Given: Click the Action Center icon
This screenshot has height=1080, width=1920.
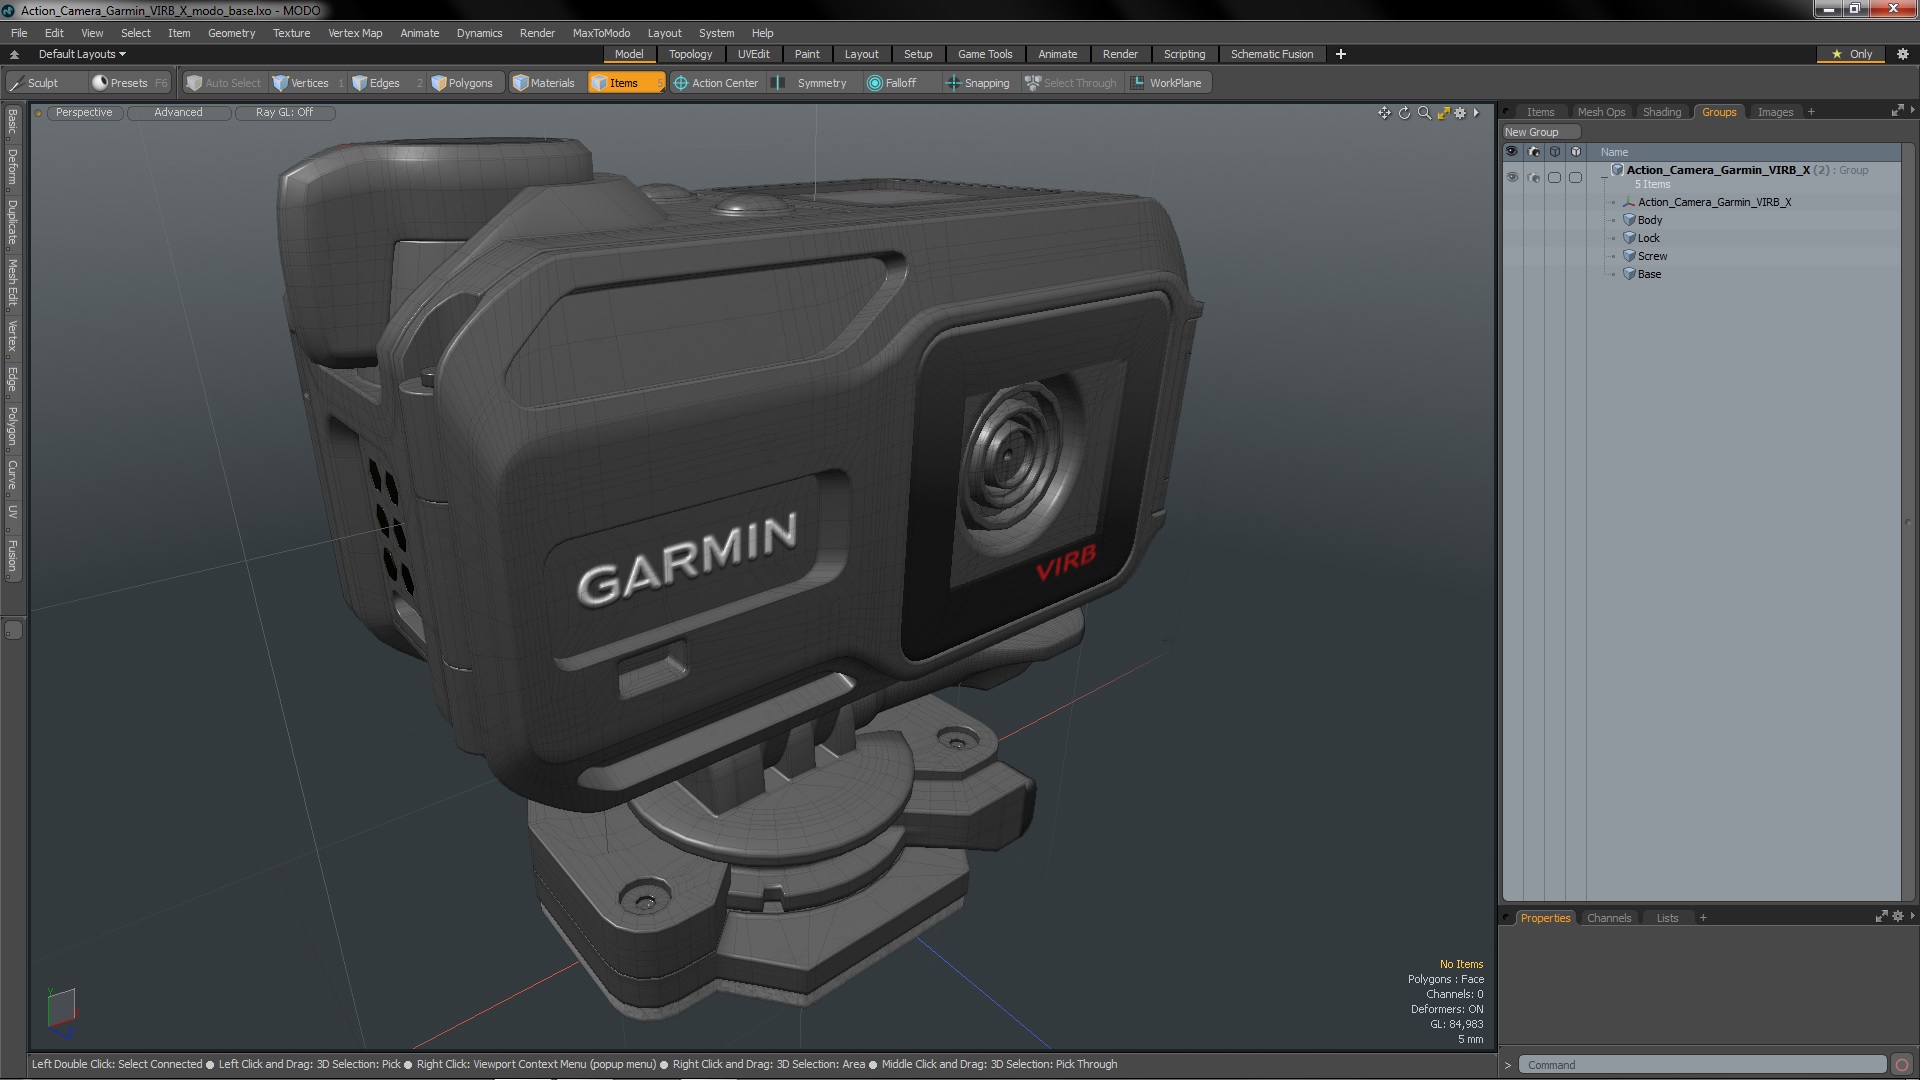Looking at the screenshot, I should coord(679,83).
